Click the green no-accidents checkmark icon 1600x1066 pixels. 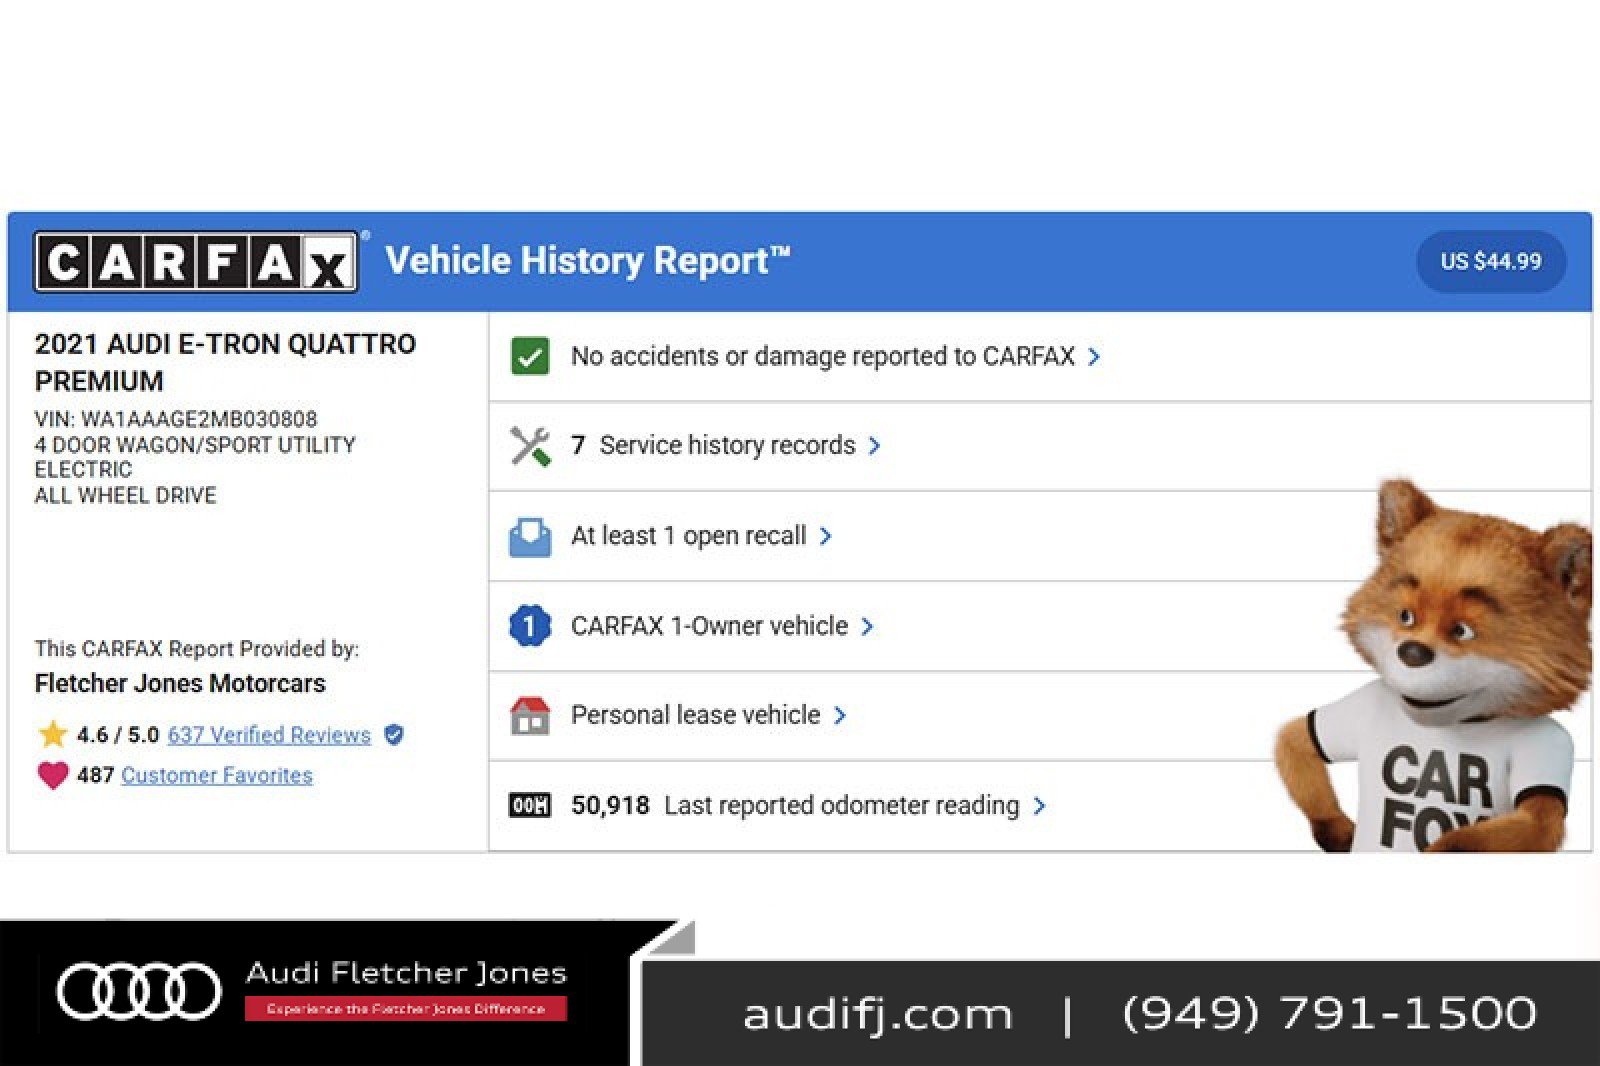[529, 356]
